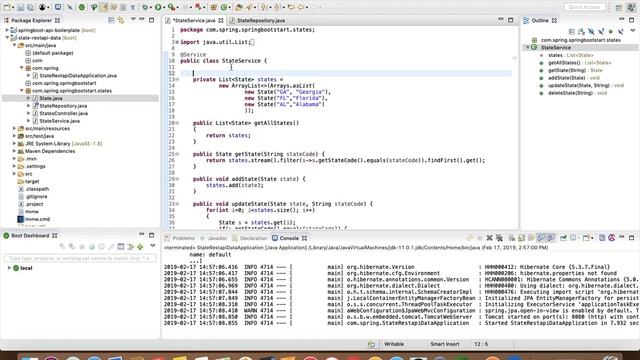This screenshot has width=640, height=360.
Task: Toggle Link with Editor in Package Explorer
Action: (x=121, y=20)
